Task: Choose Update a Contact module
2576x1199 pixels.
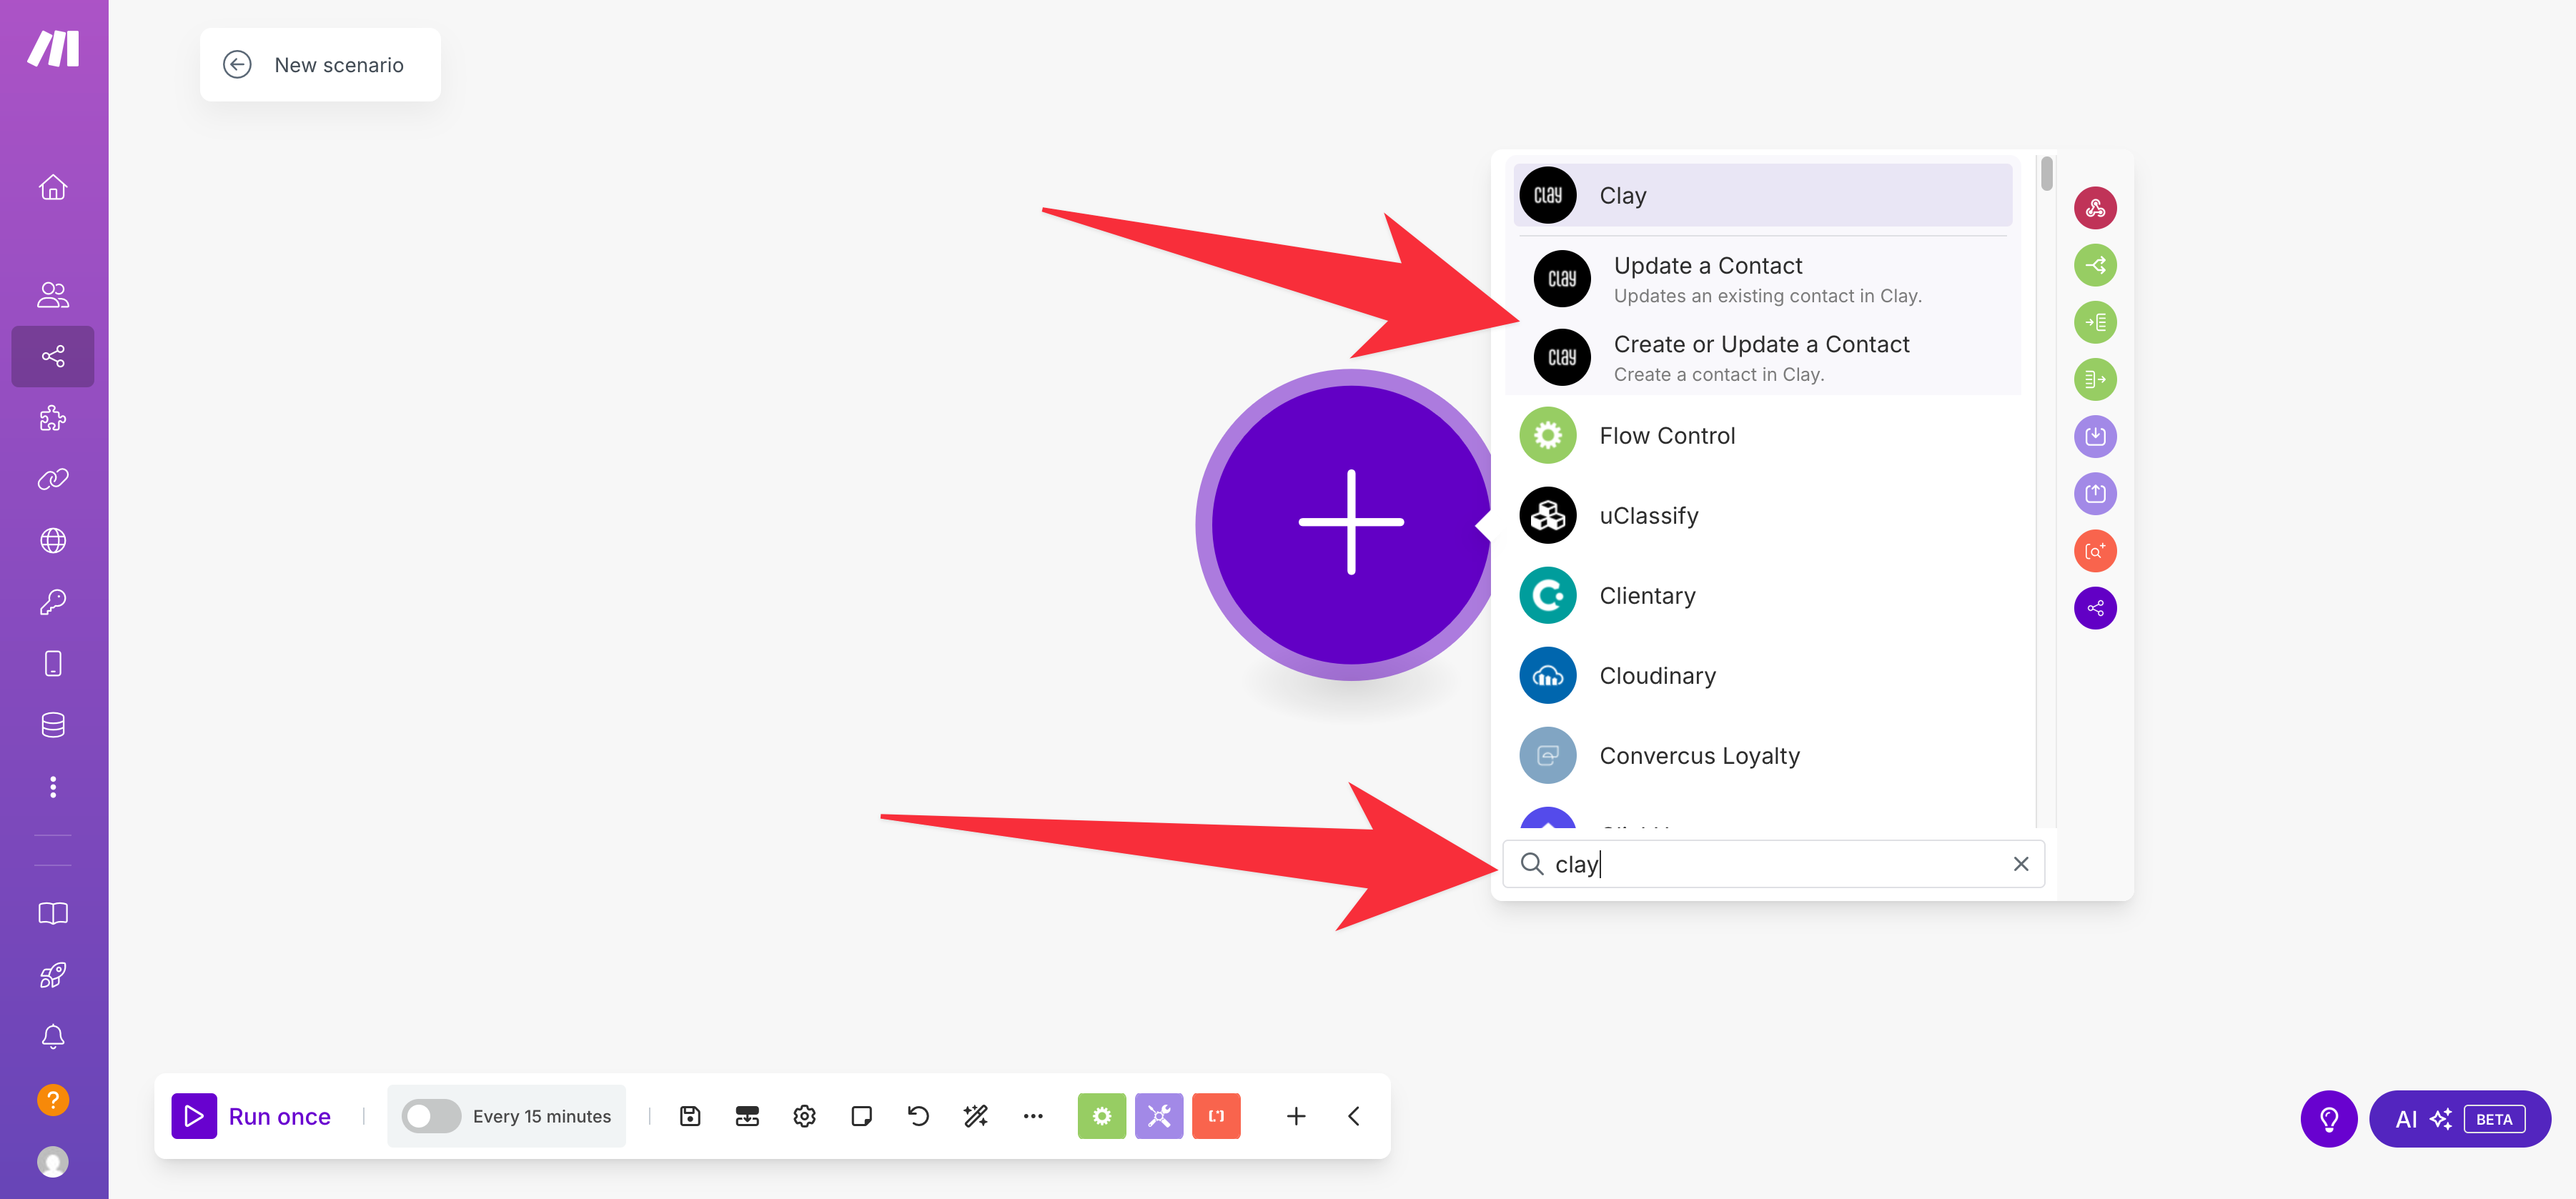Action: [1763, 279]
